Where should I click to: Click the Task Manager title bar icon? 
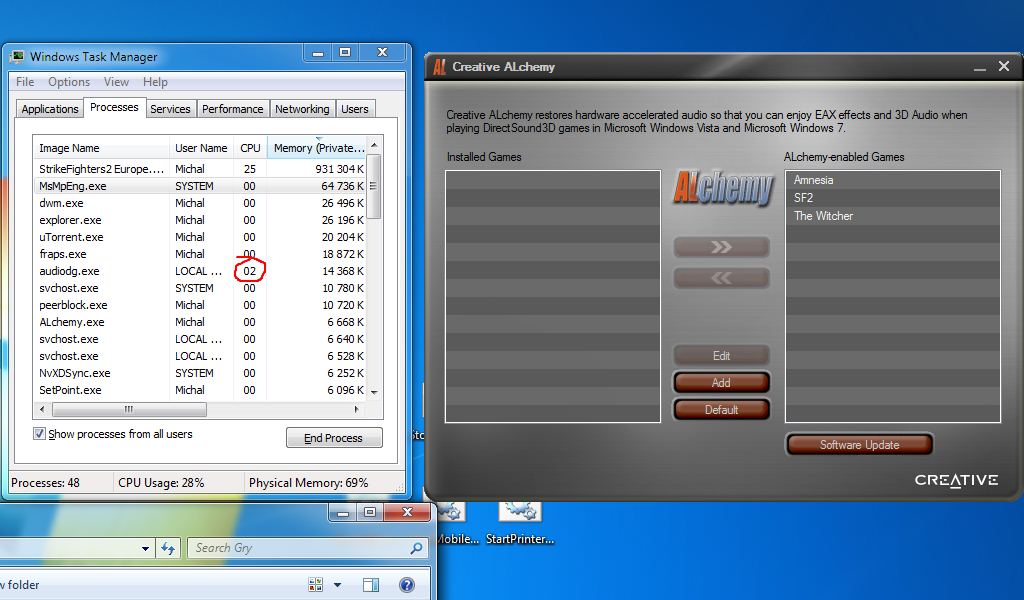tap(18, 57)
